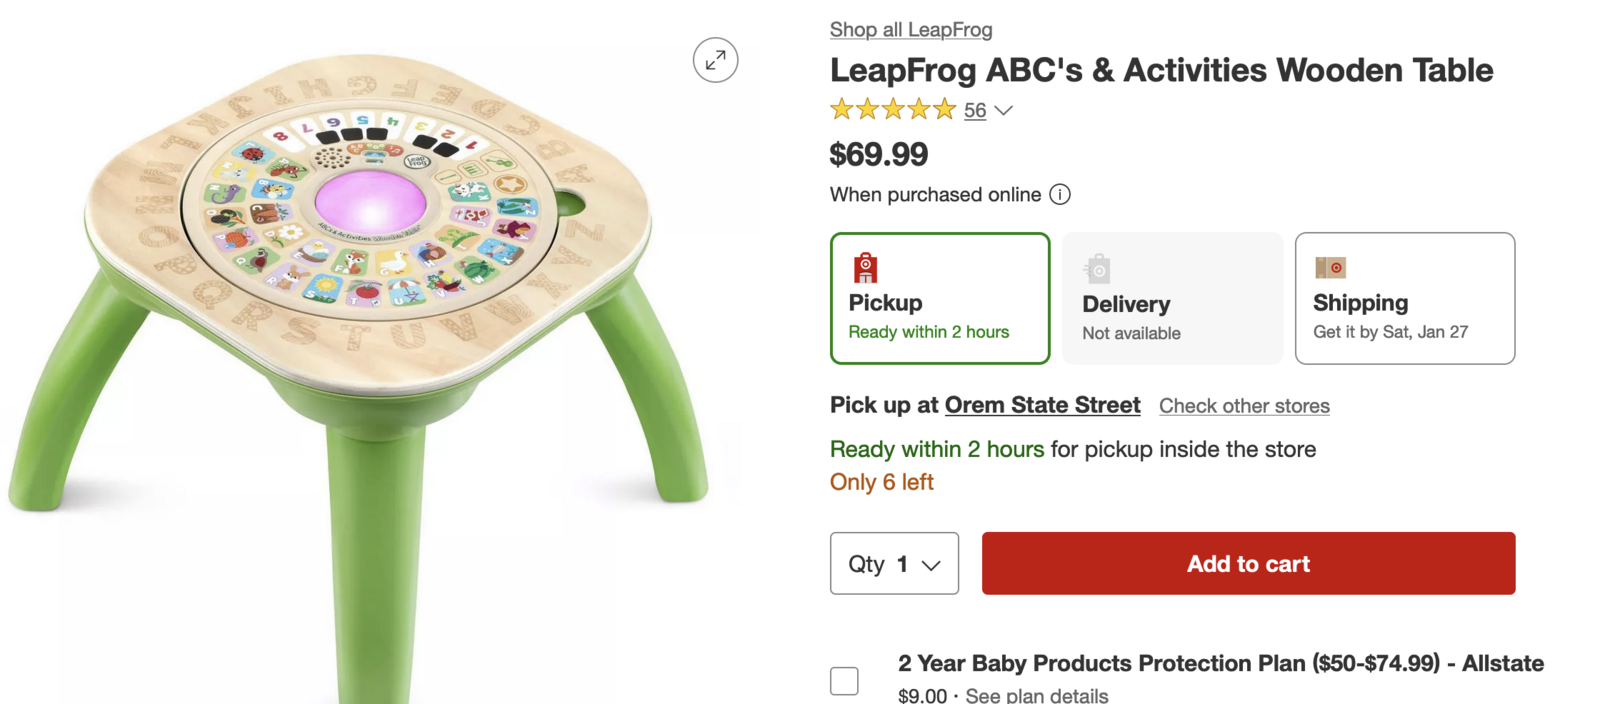1600x704 pixels.
Task: Click the info icon beside "When purchased online"
Action: (1060, 195)
